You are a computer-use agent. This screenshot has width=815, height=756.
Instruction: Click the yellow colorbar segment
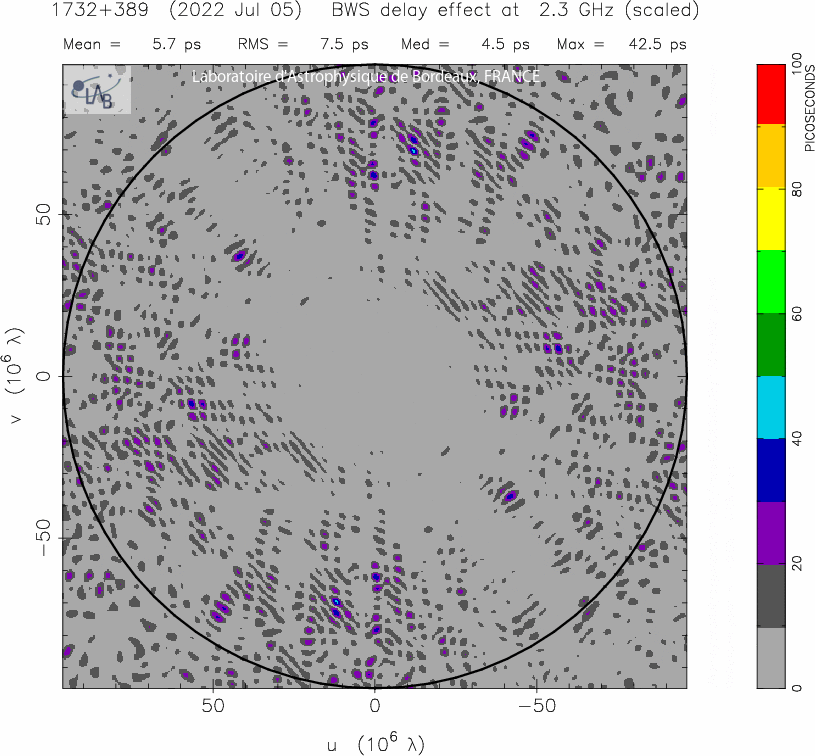point(770,219)
